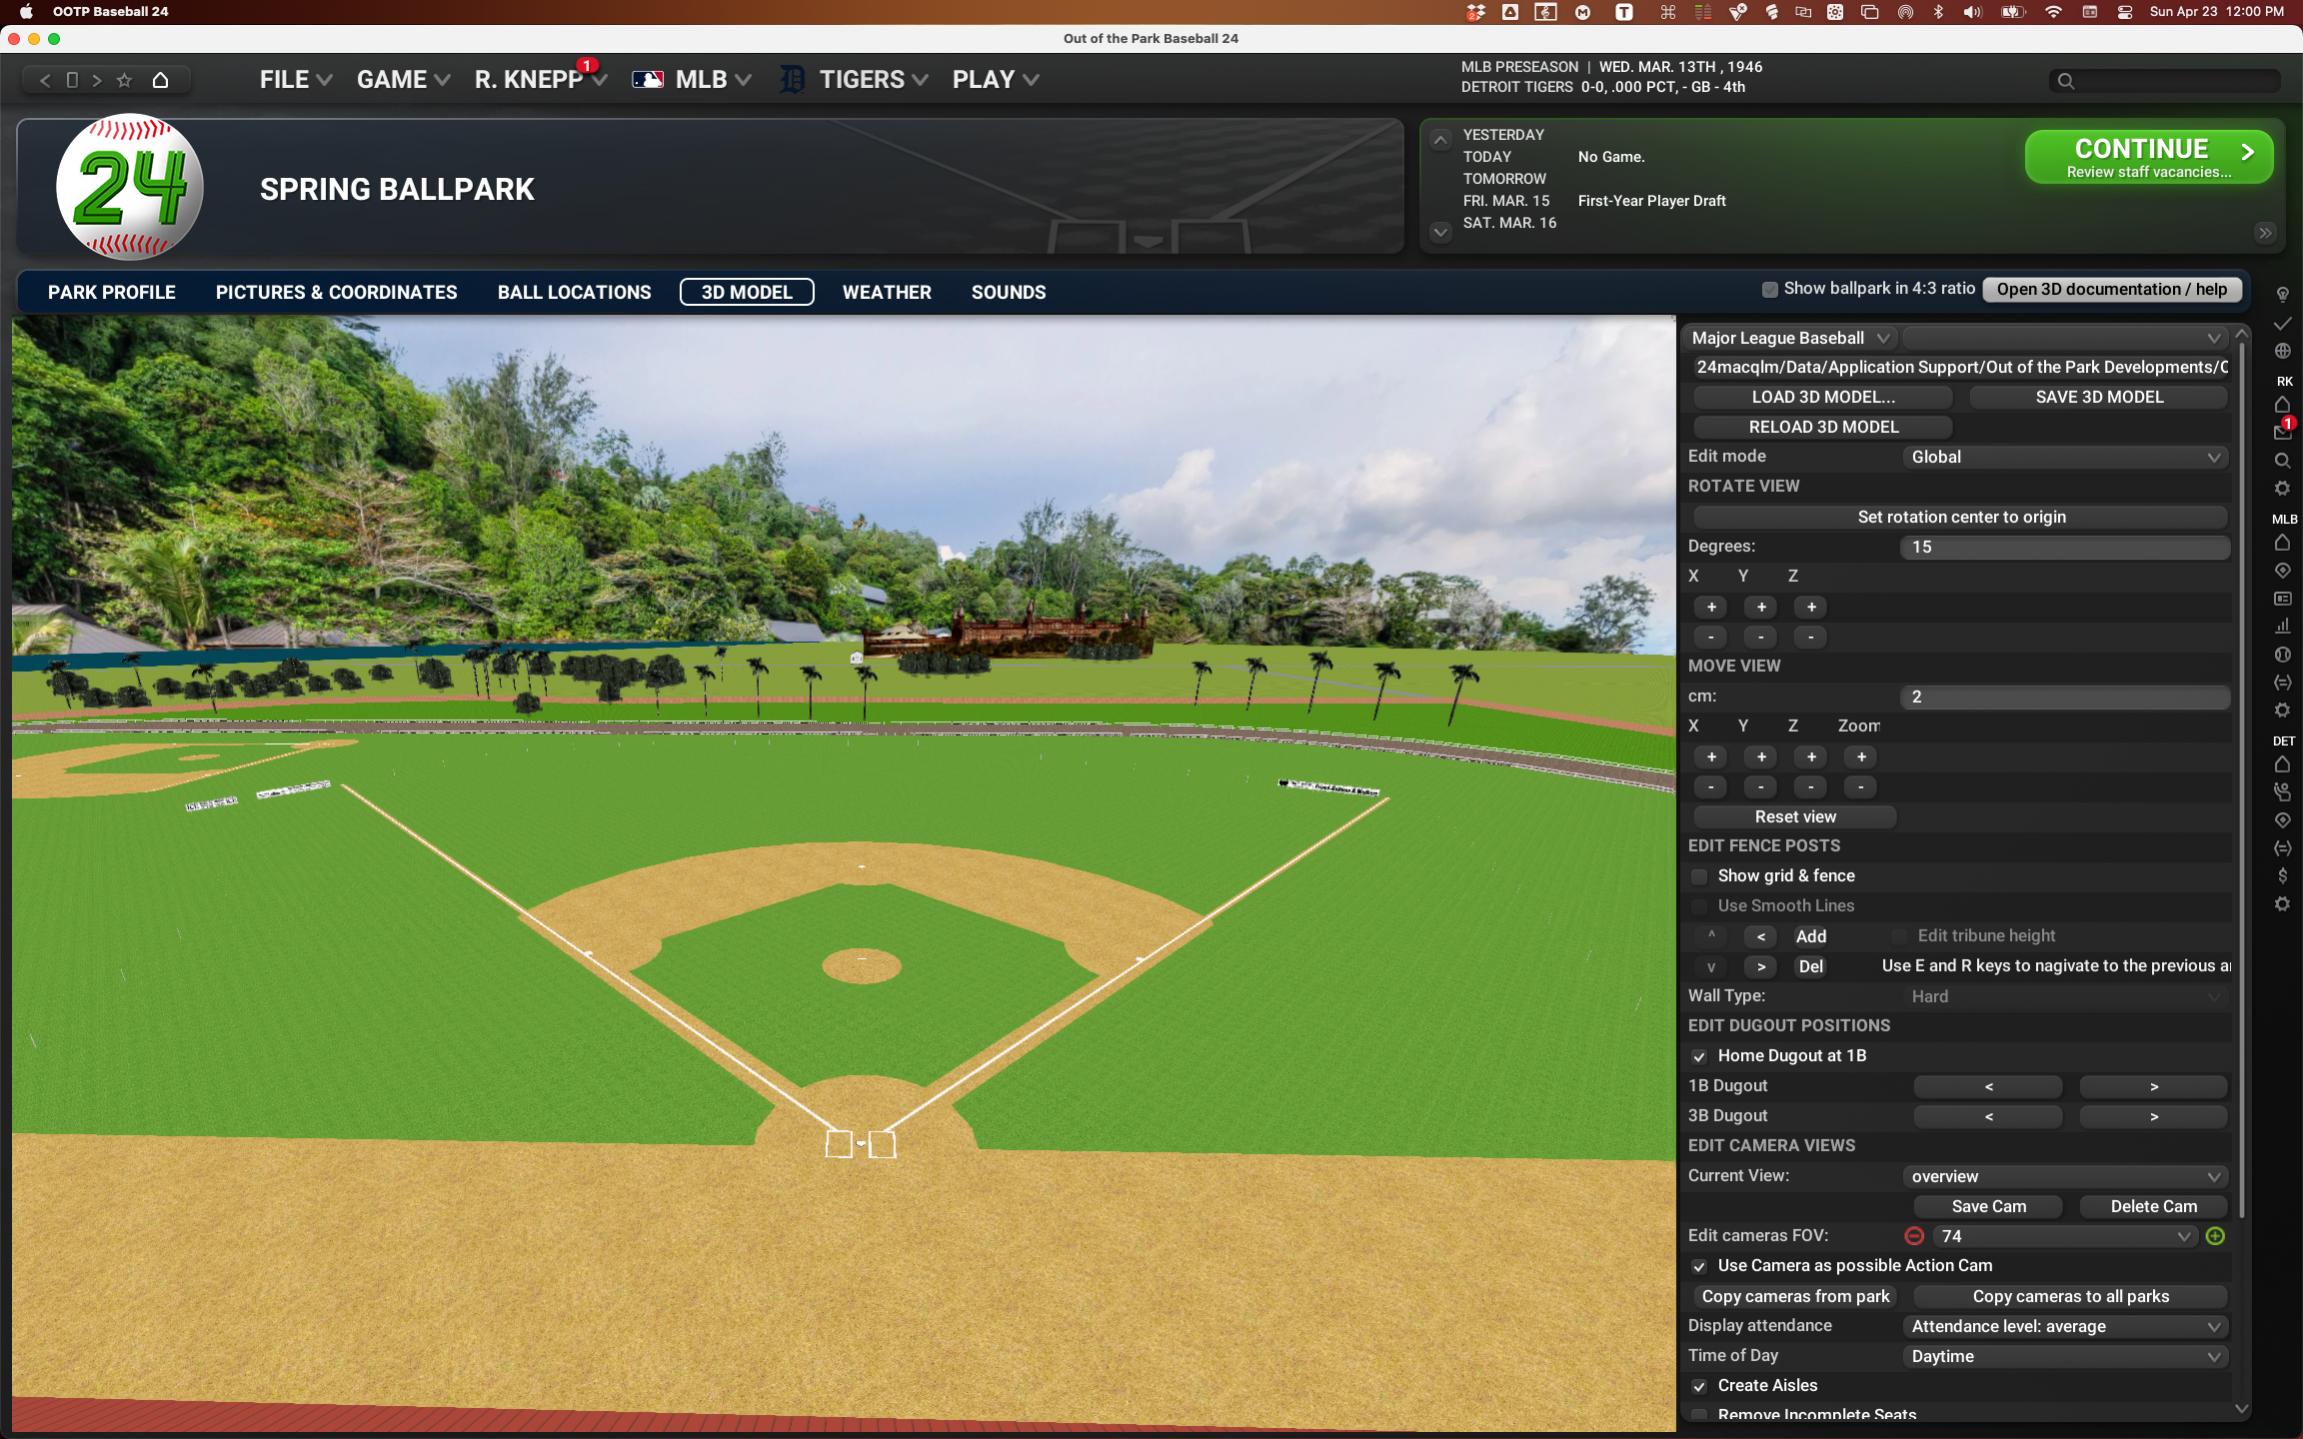Viewport: 2303px width, 1439px height.
Task: Switch to the WEATHER tab
Action: pyautogui.click(x=886, y=292)
